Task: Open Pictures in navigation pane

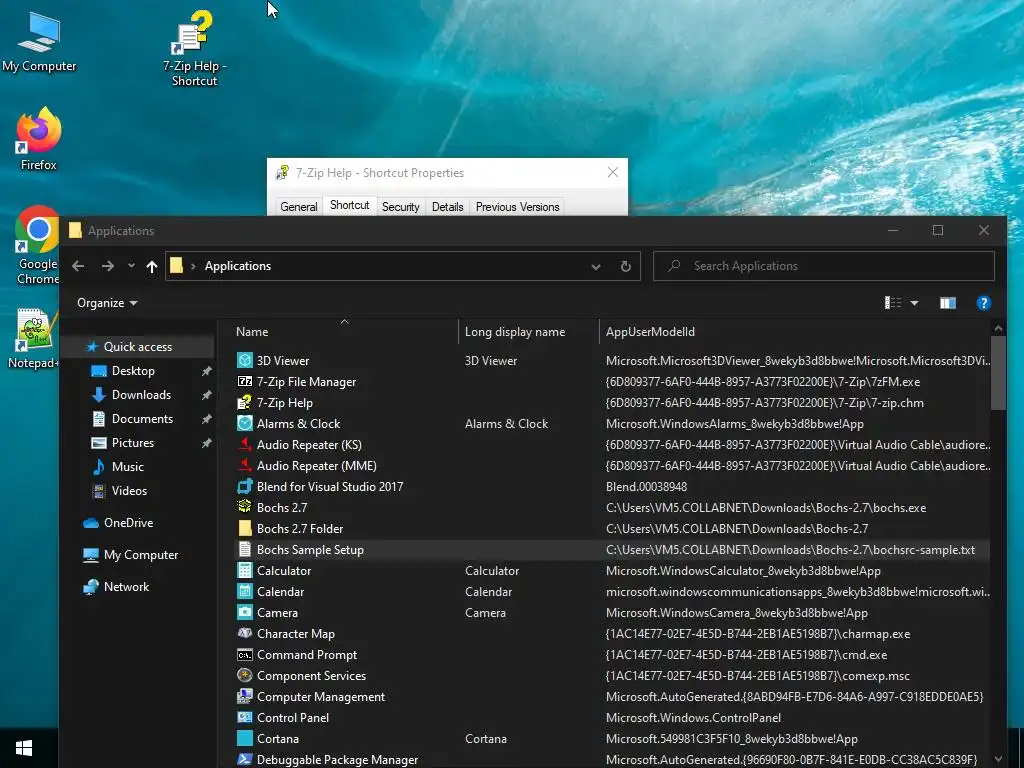Action: click(133, 443)
